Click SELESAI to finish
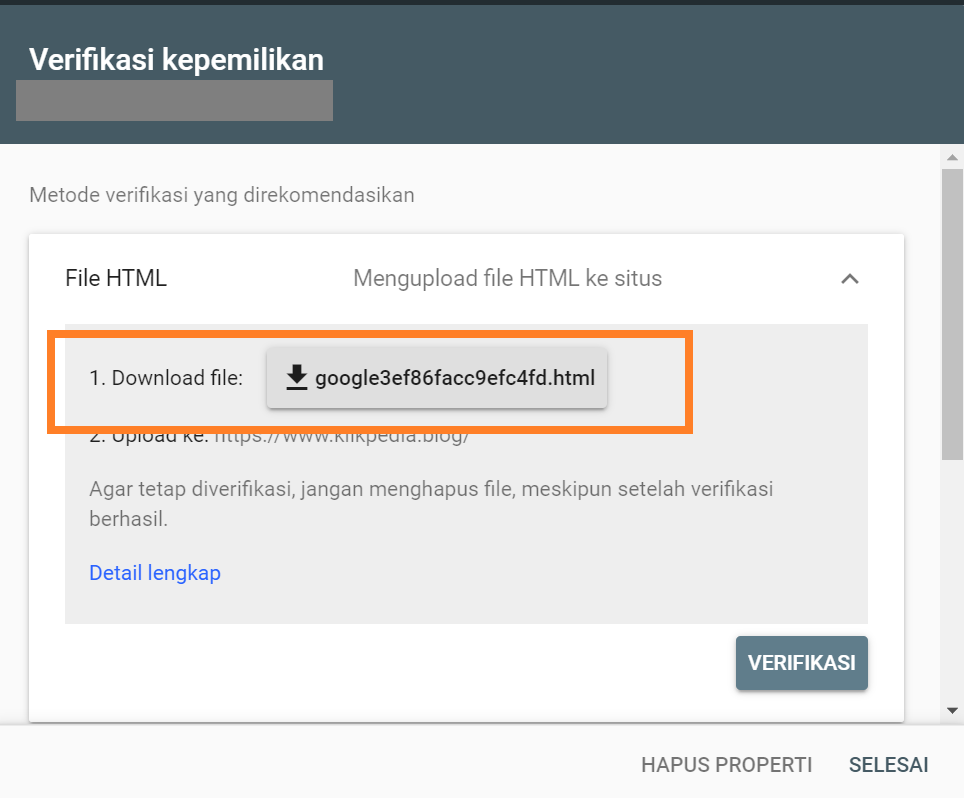964x798 pixels. tap(888, 765)
